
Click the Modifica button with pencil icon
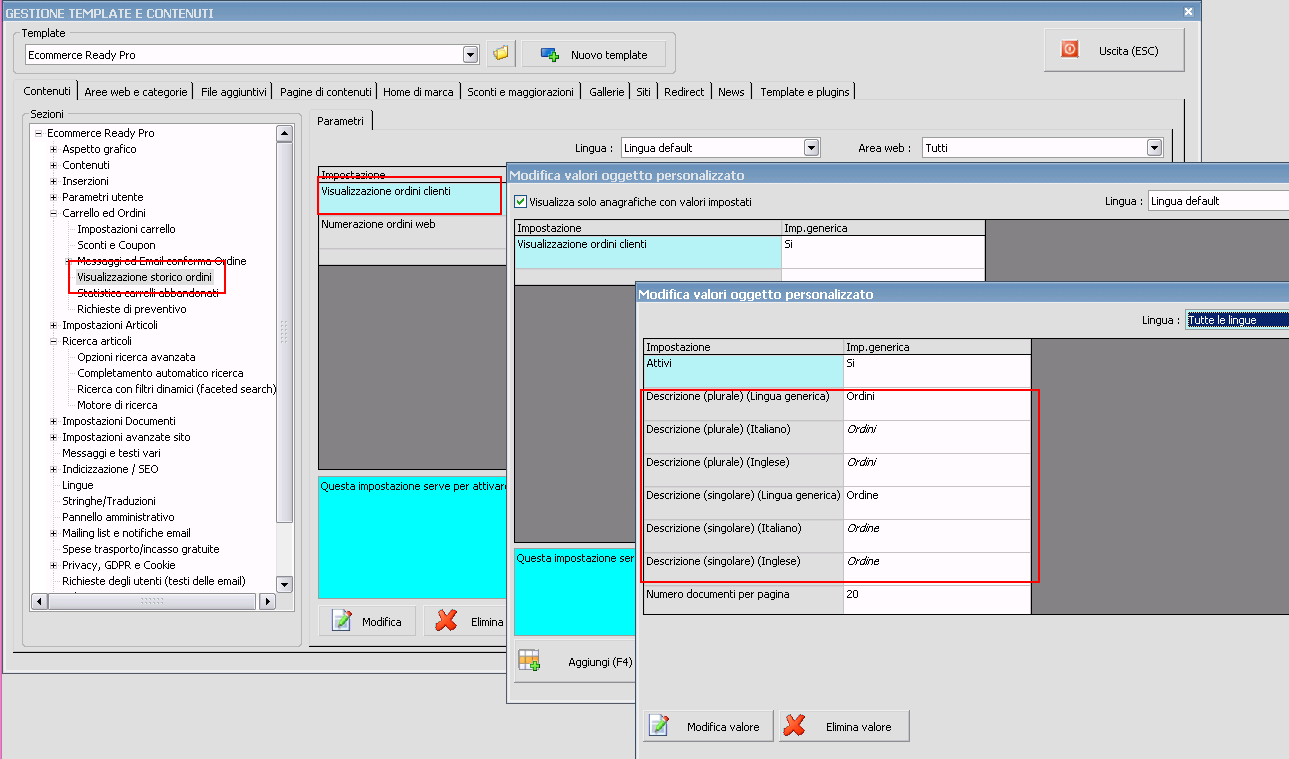pyautogui.click(x=366, y=621)
